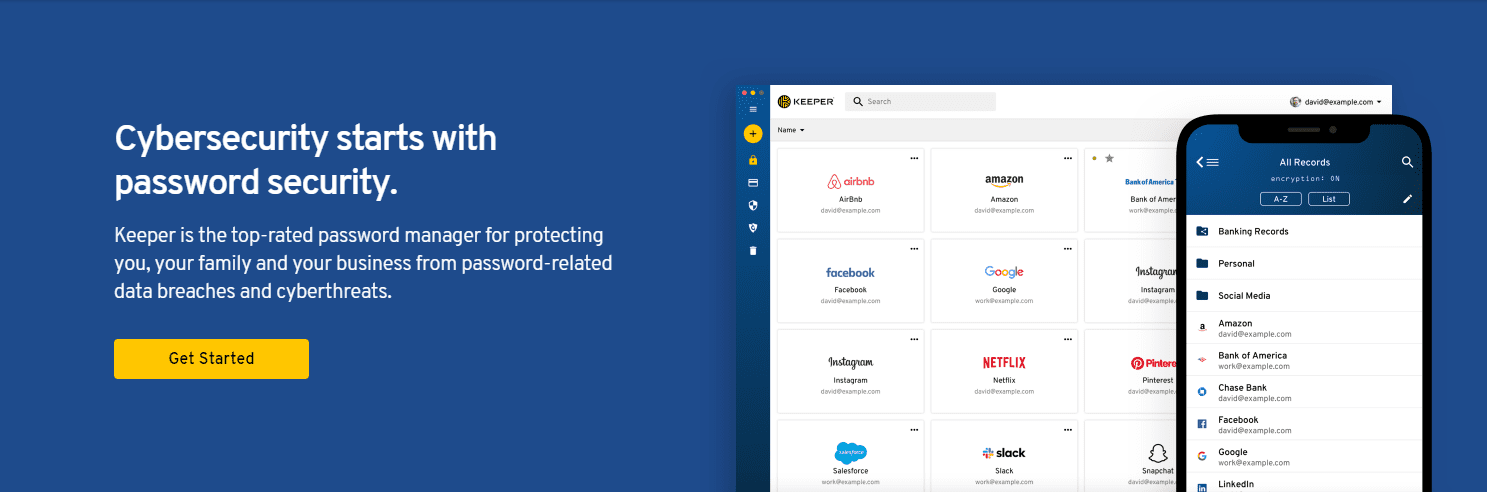Screen dimensions: 1487x492
Task: Open the Facebook record in phone list
Action: [1303, 424]
